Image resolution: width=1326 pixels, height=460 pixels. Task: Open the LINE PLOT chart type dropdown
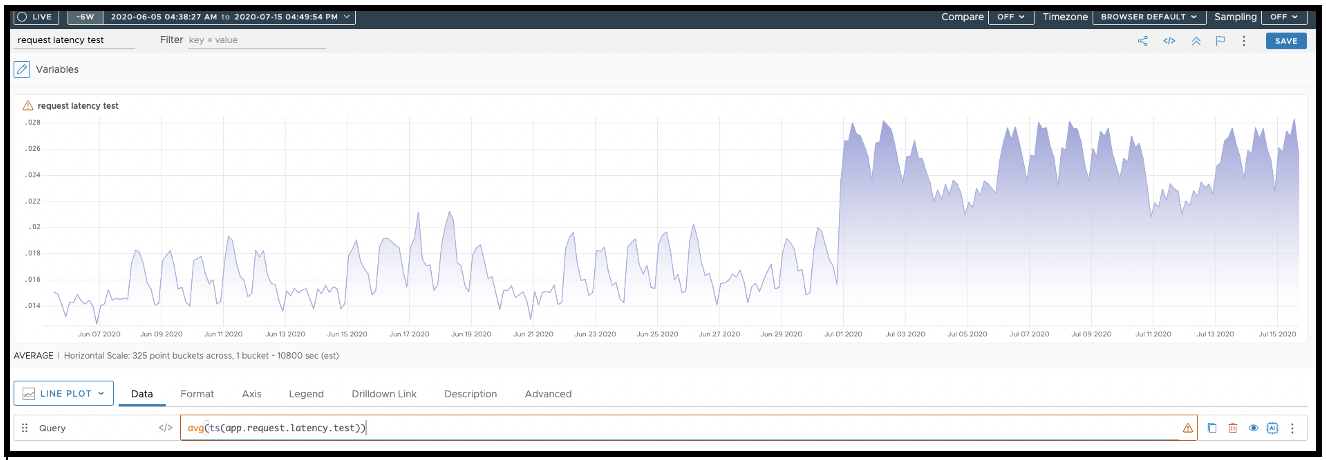(64, 394)
